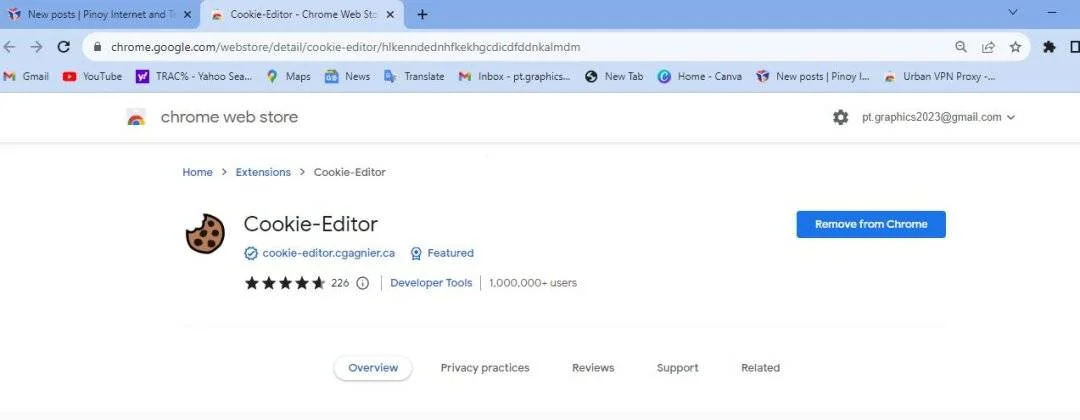Select the Support tab
The width and height of the screenshot is (1080, 420).
[677, 368]
